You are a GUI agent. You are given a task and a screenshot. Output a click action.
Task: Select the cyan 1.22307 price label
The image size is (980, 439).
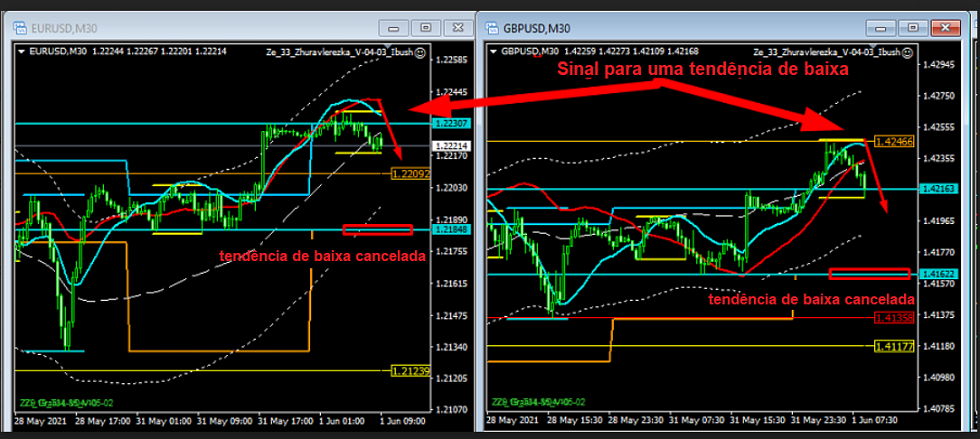tap(448, 123)
